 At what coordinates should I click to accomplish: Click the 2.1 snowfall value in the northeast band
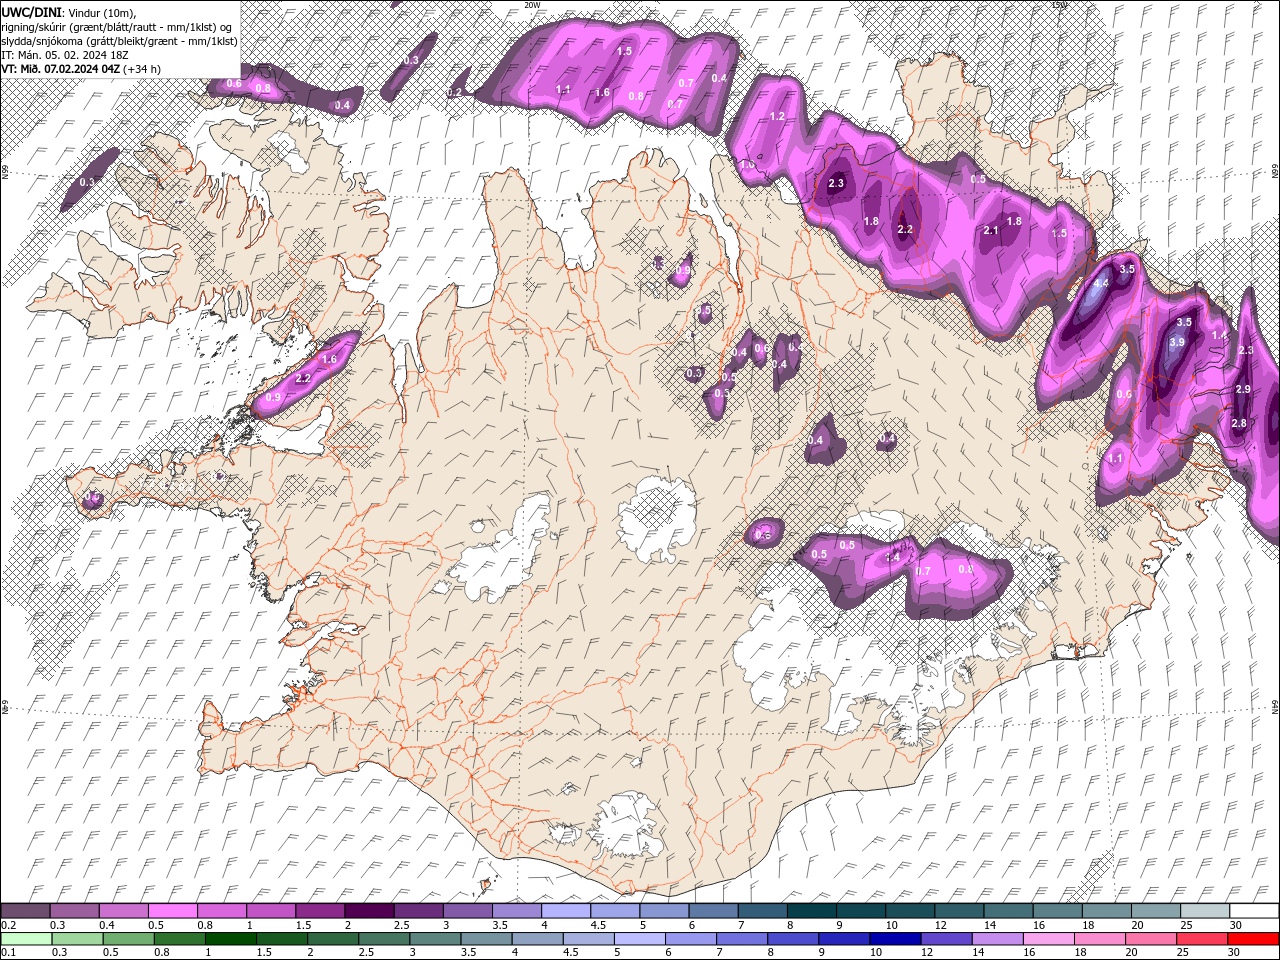pyautogui.click(x=991, y=231)
